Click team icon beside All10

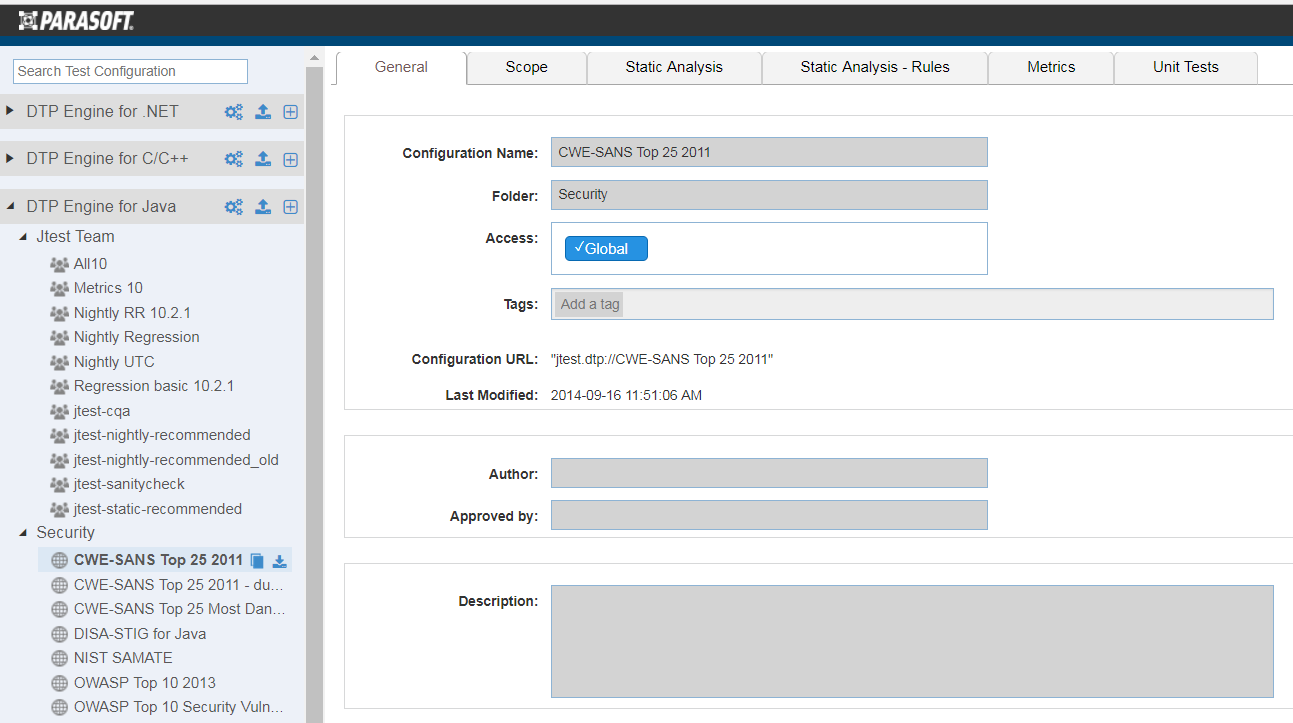pos(59,264)
